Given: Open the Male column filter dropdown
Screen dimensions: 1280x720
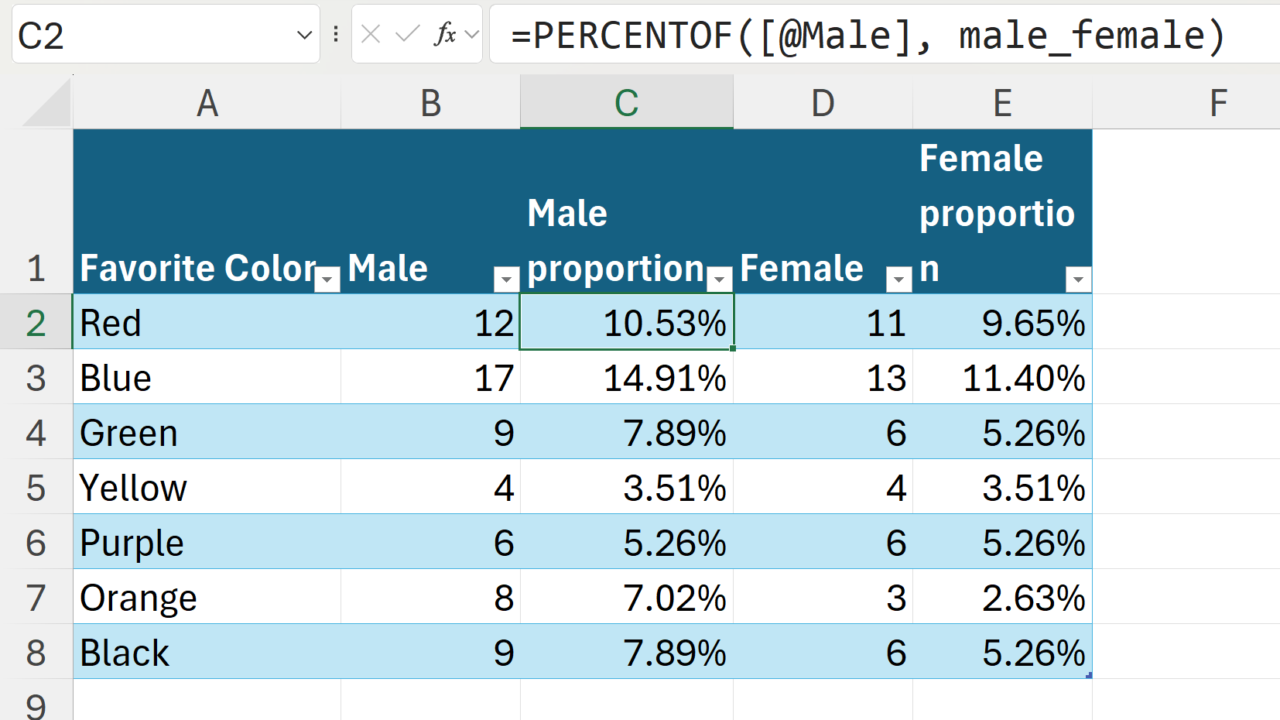Looking at the screenshot, I should tap(507, 280).
